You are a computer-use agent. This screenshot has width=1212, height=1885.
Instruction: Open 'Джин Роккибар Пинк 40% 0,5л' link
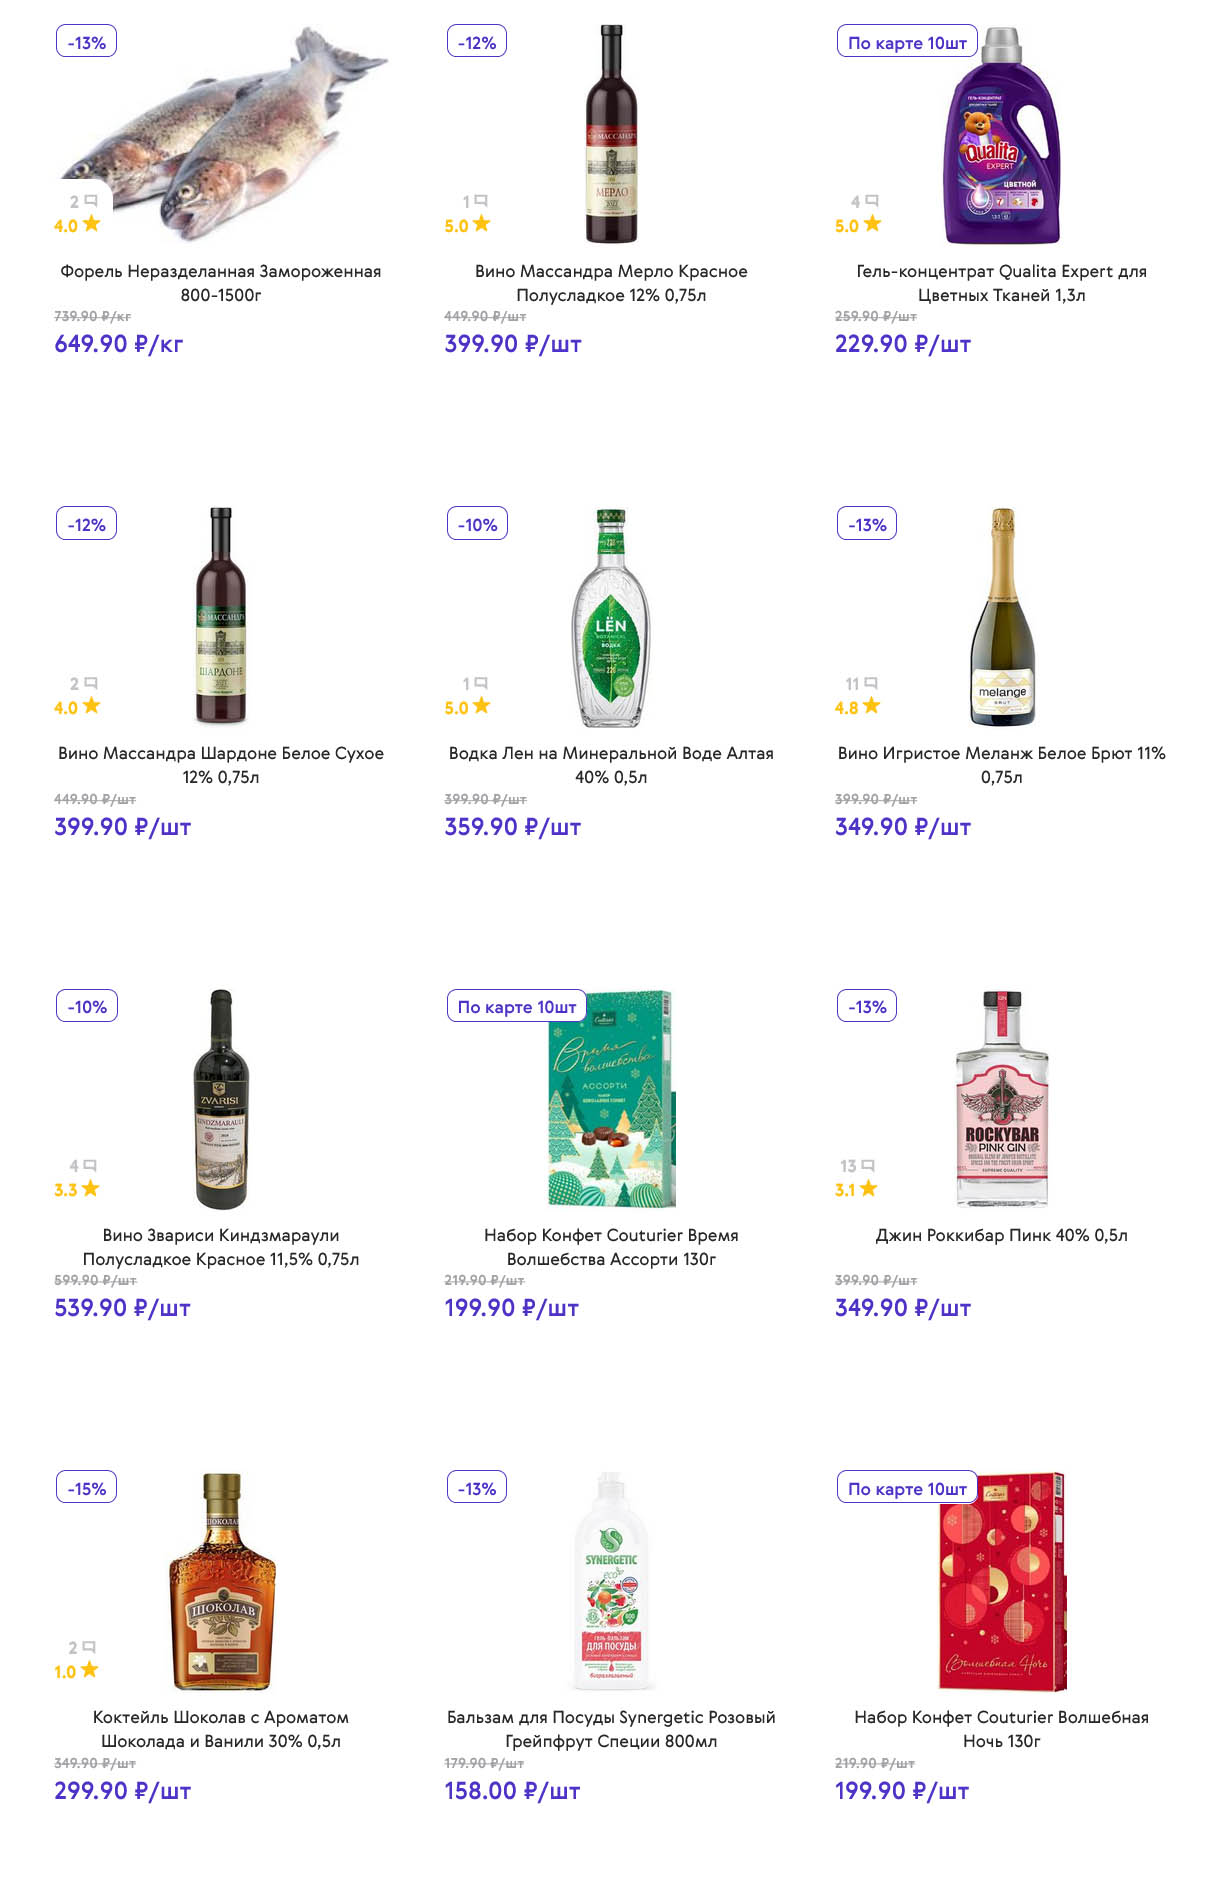tap(1001, 1235)
